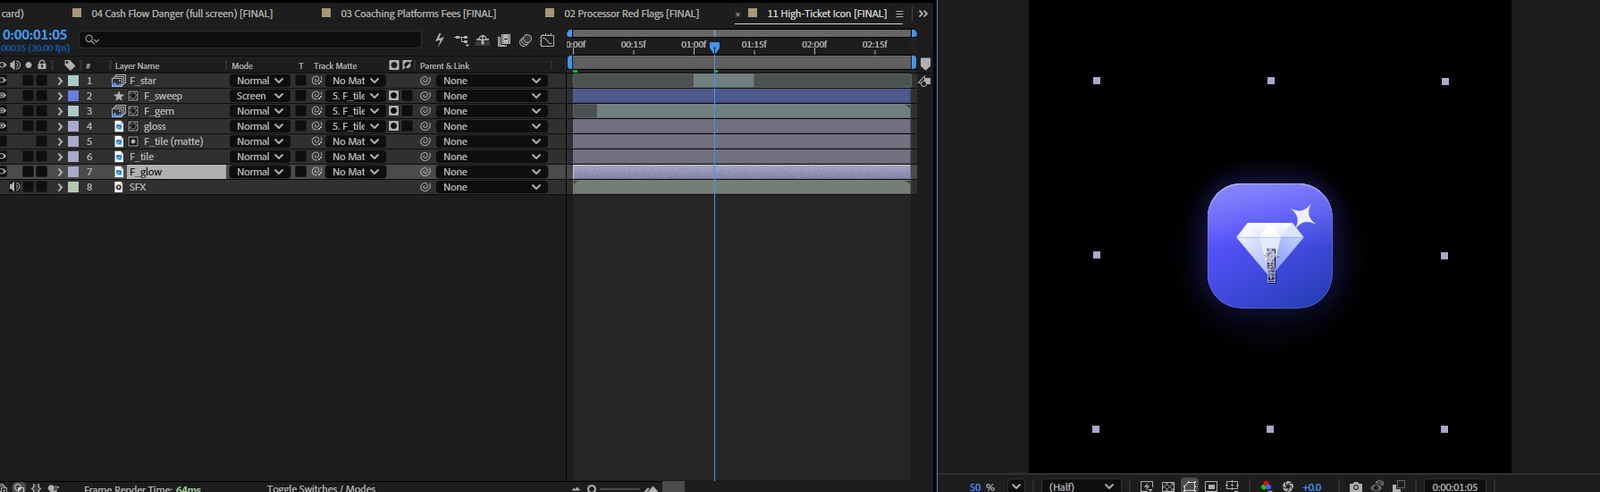The width and height of the screenshot is (1600, 492).
Task: Click F_sweep layer label color swatch
Action: (73, 96)
